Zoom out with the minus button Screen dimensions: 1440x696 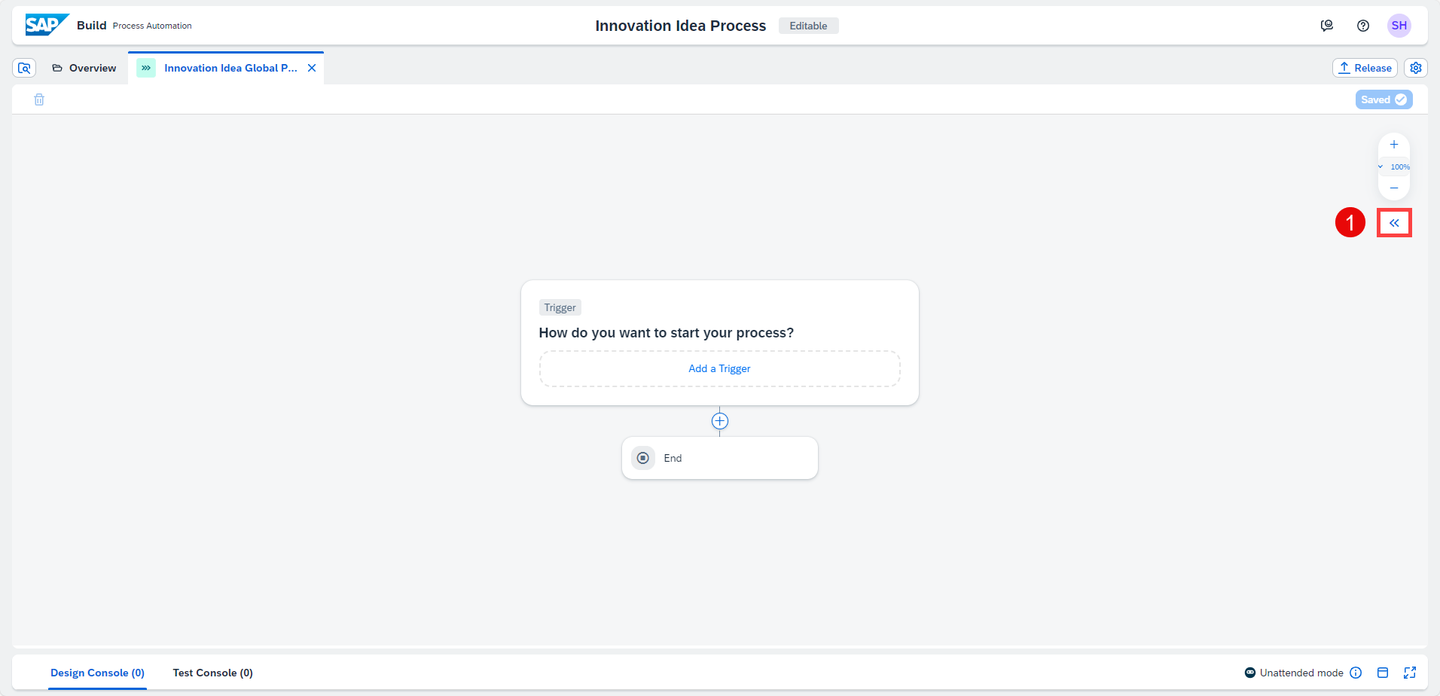coord(1394,188)
